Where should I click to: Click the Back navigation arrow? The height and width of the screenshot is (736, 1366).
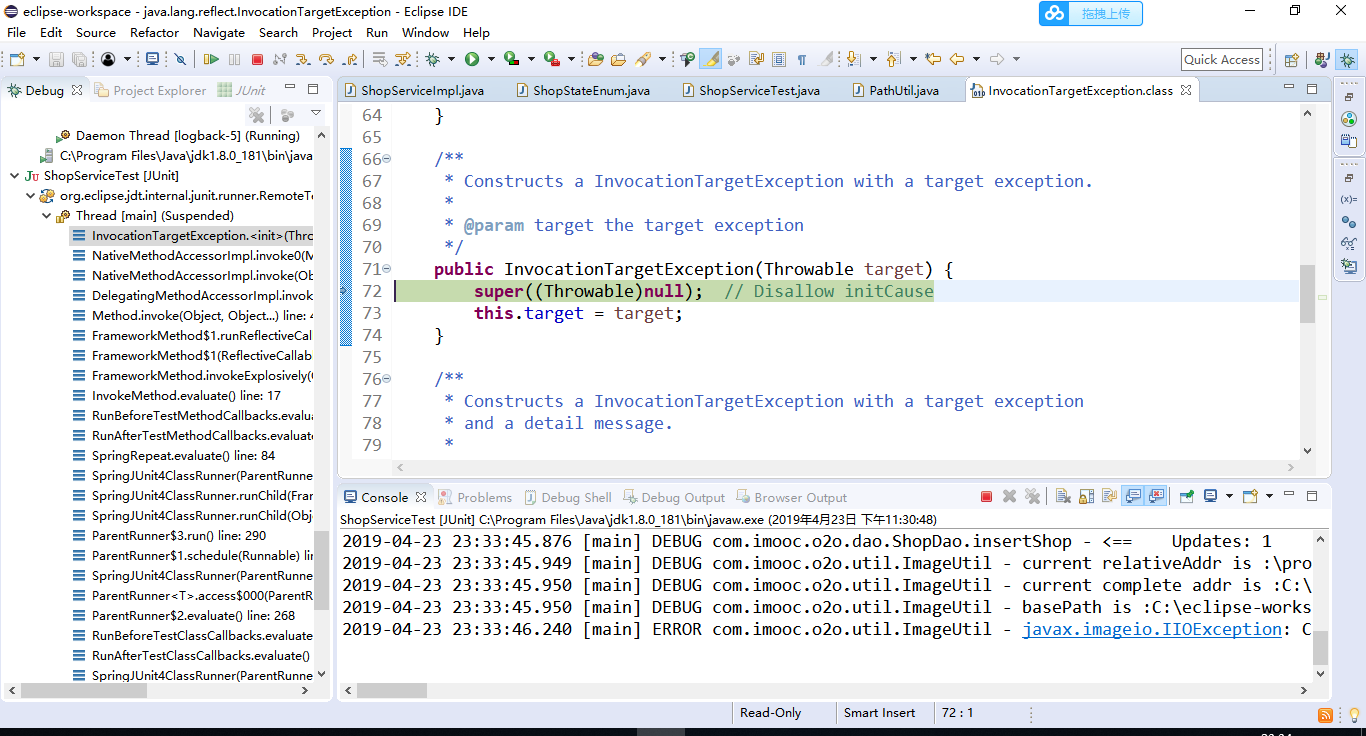[957, 59]
